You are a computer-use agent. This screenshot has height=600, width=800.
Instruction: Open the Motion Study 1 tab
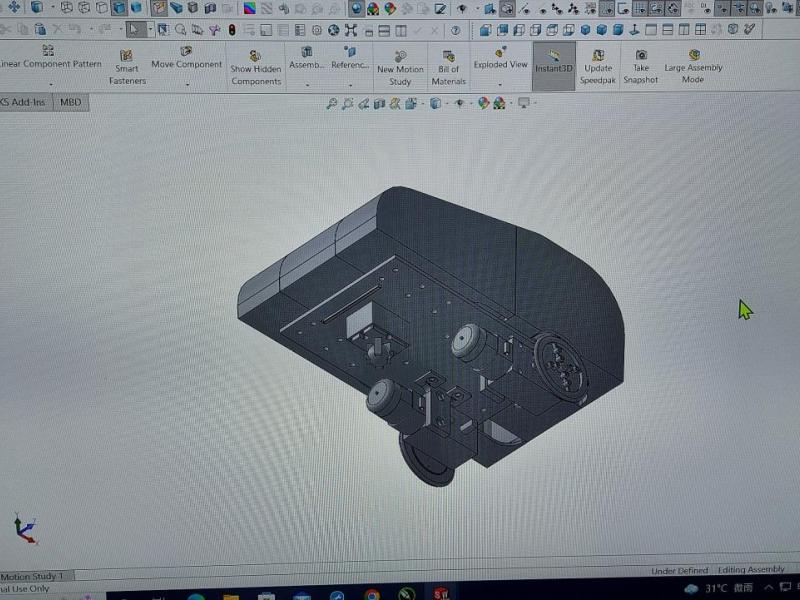[x=35, y=576]
